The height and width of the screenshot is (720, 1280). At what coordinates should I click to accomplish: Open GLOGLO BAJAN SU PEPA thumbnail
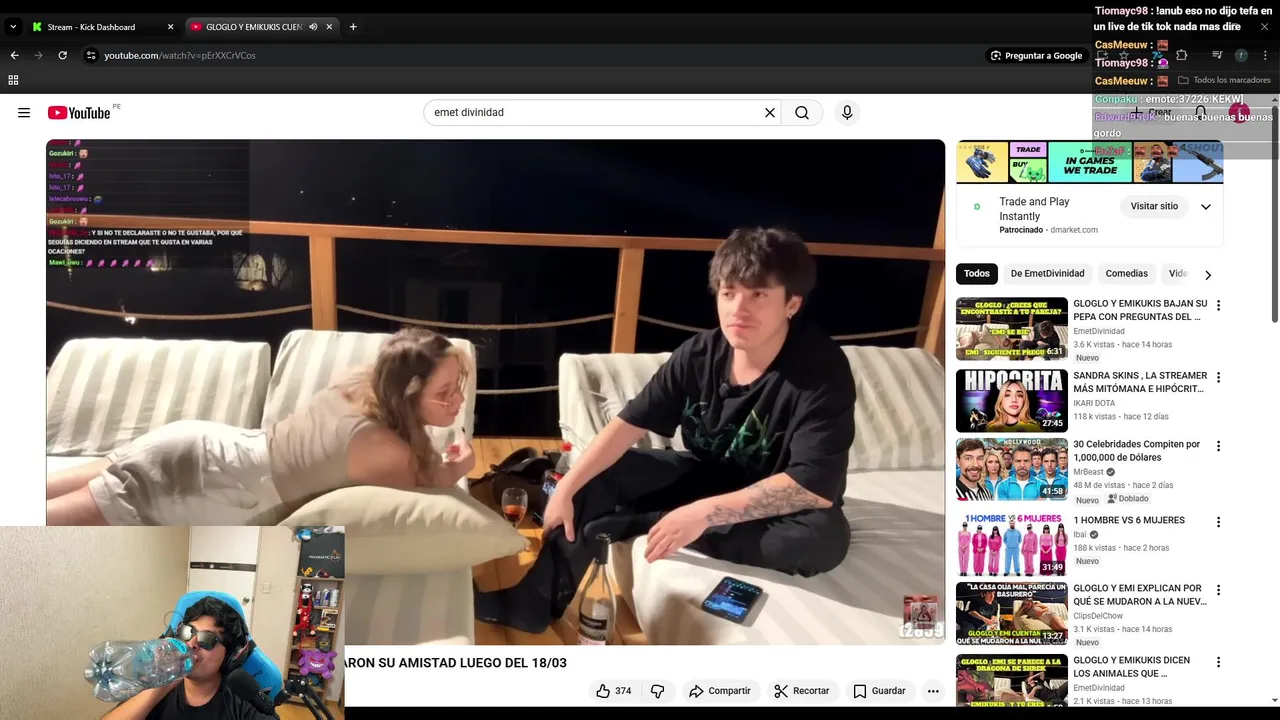1012,329
